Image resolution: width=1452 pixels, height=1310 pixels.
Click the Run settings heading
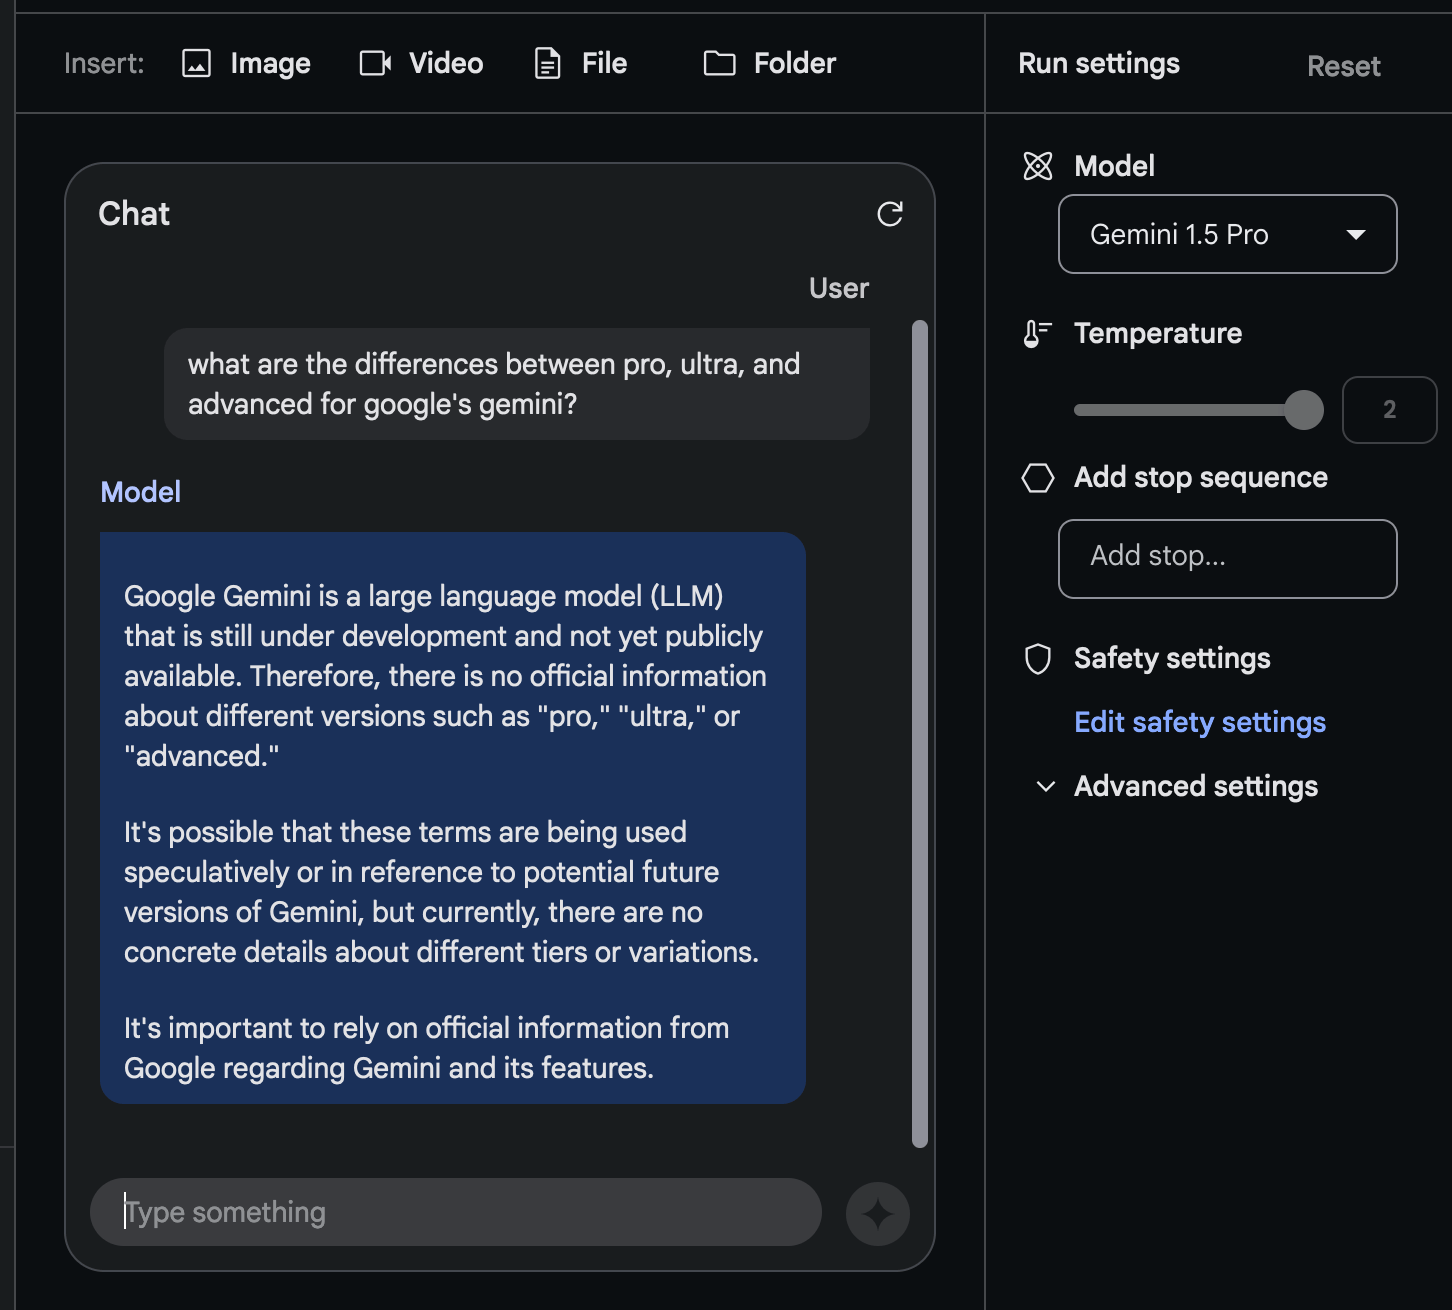(1099, 64)
